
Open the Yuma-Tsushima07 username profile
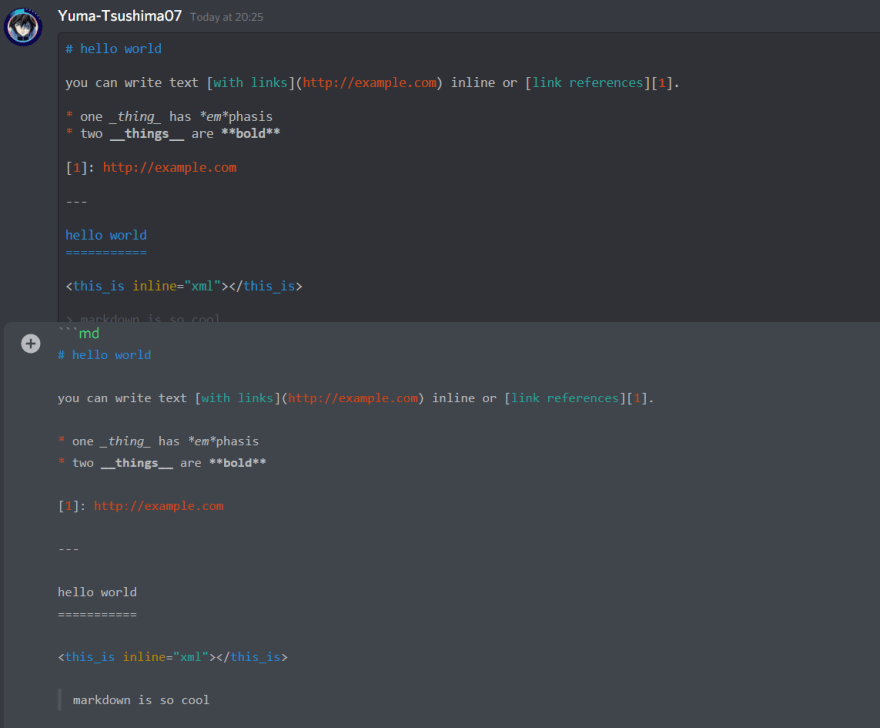[120, 16]
